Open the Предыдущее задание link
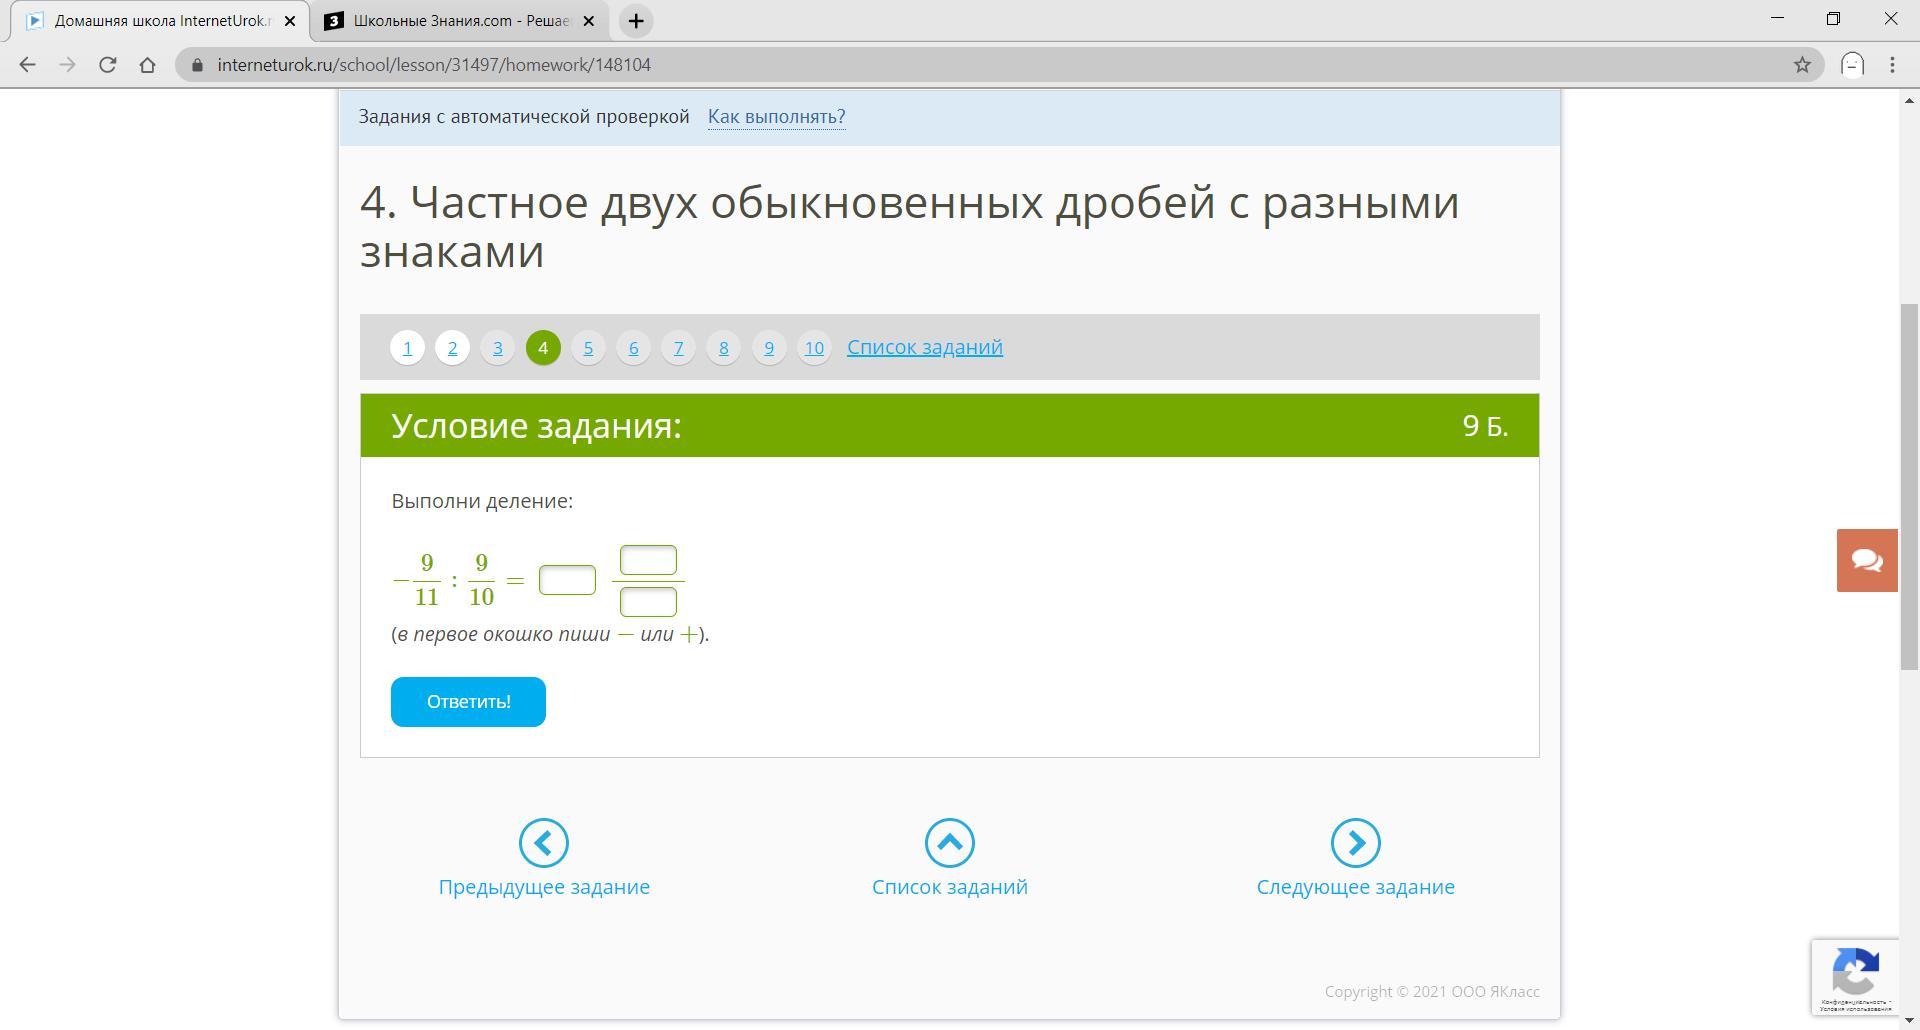 coord(544,887)
